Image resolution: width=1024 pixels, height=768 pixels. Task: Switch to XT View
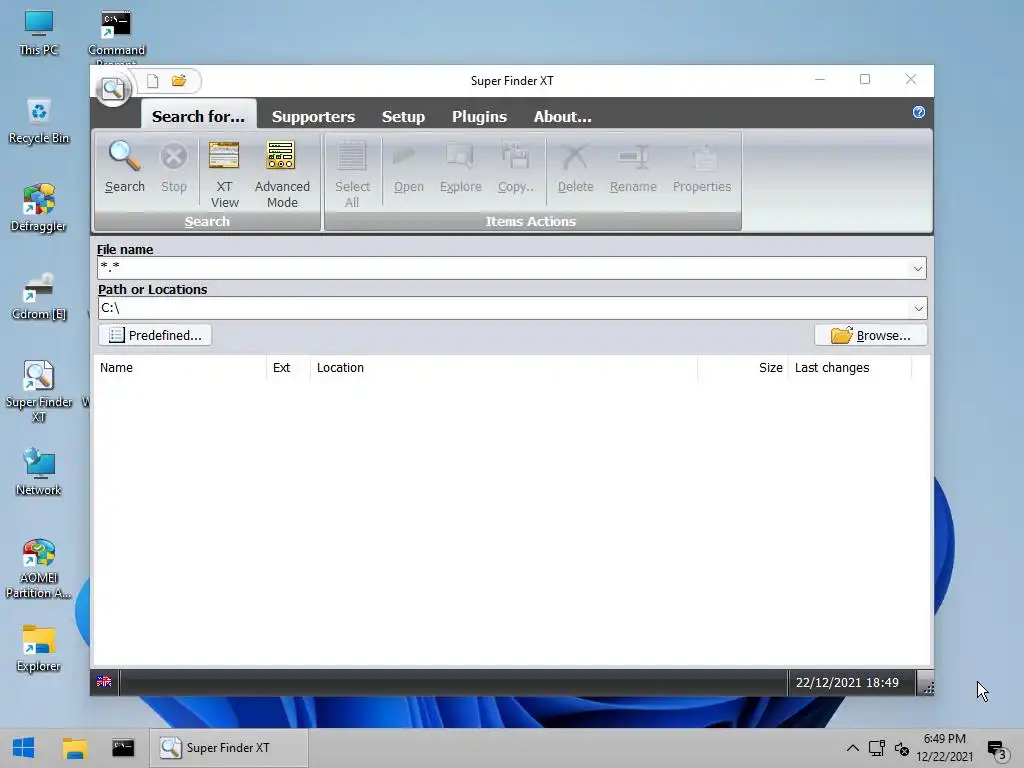[x=224, y=174]
